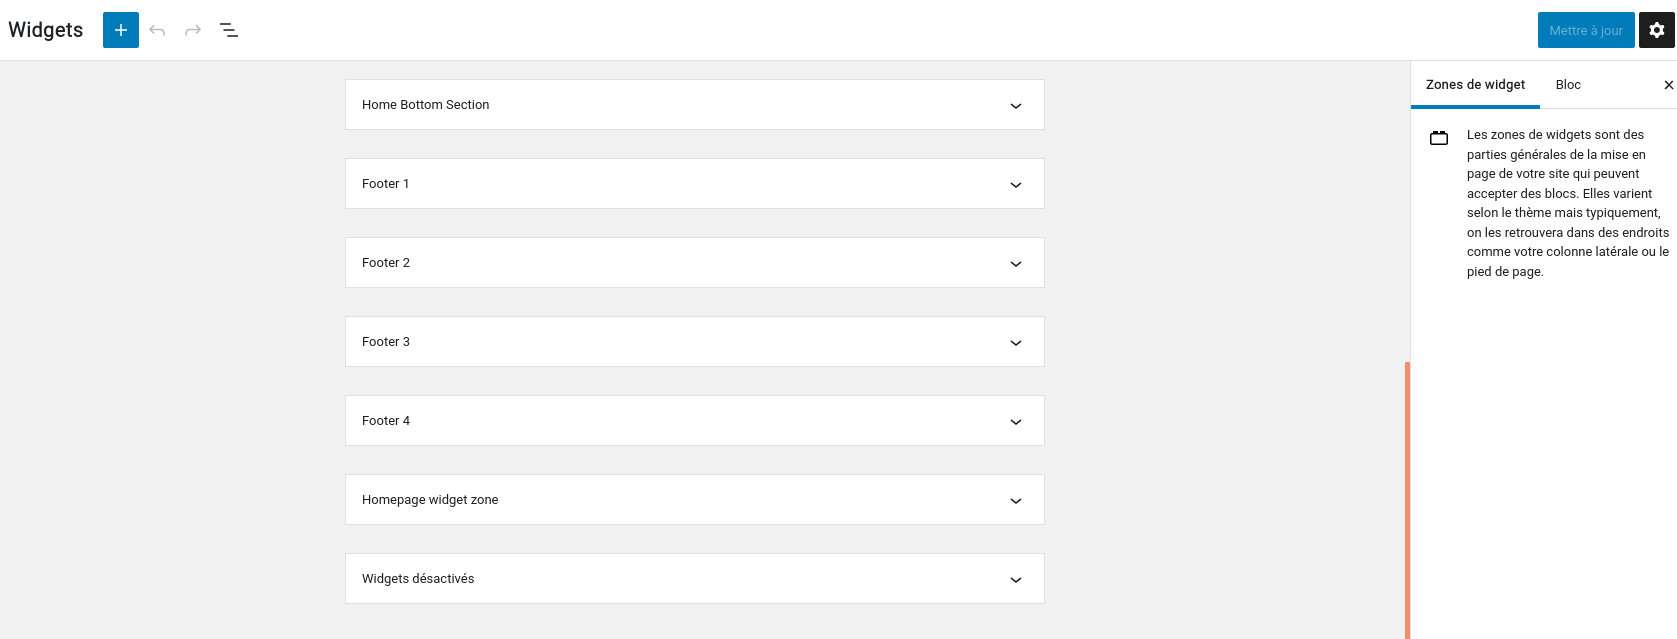The width and height of the screenshot is (1677, 639).
Task: Click the blue add block plus button
Action: pos(121,30)
